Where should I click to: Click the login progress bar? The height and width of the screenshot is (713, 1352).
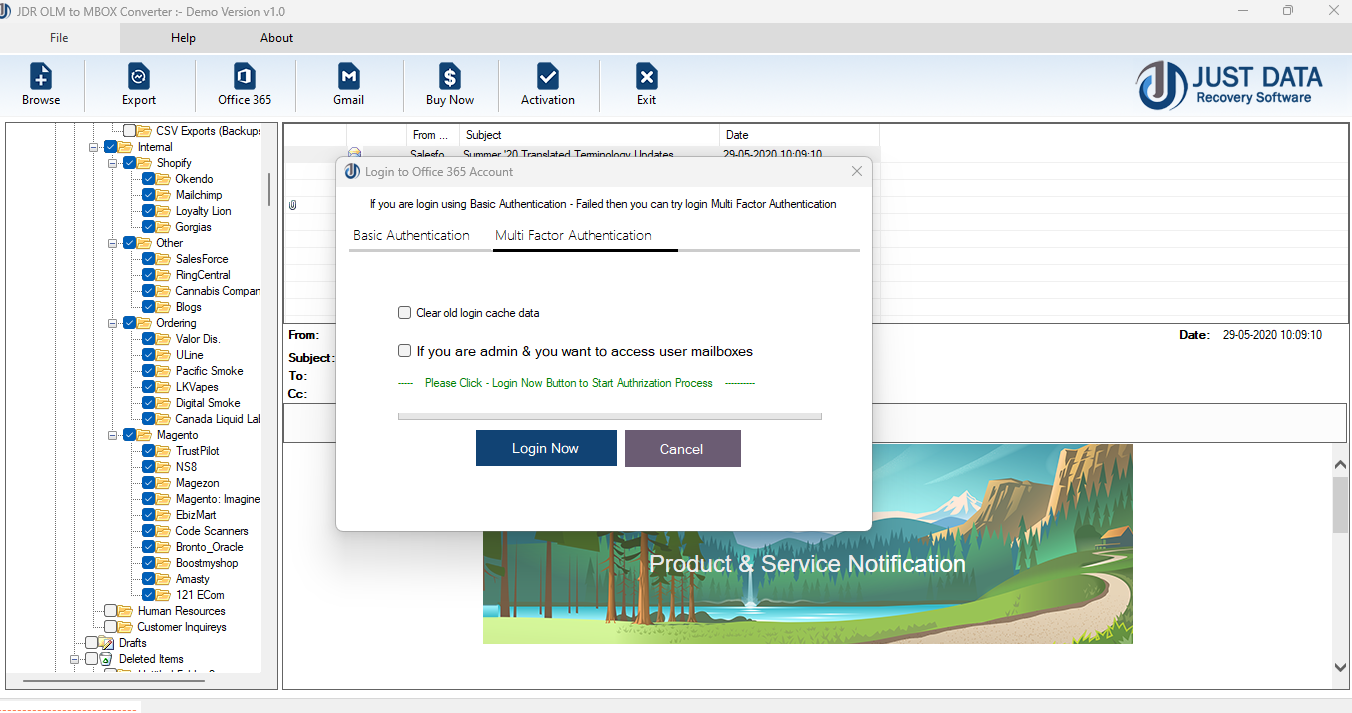[x=610, y=416]
